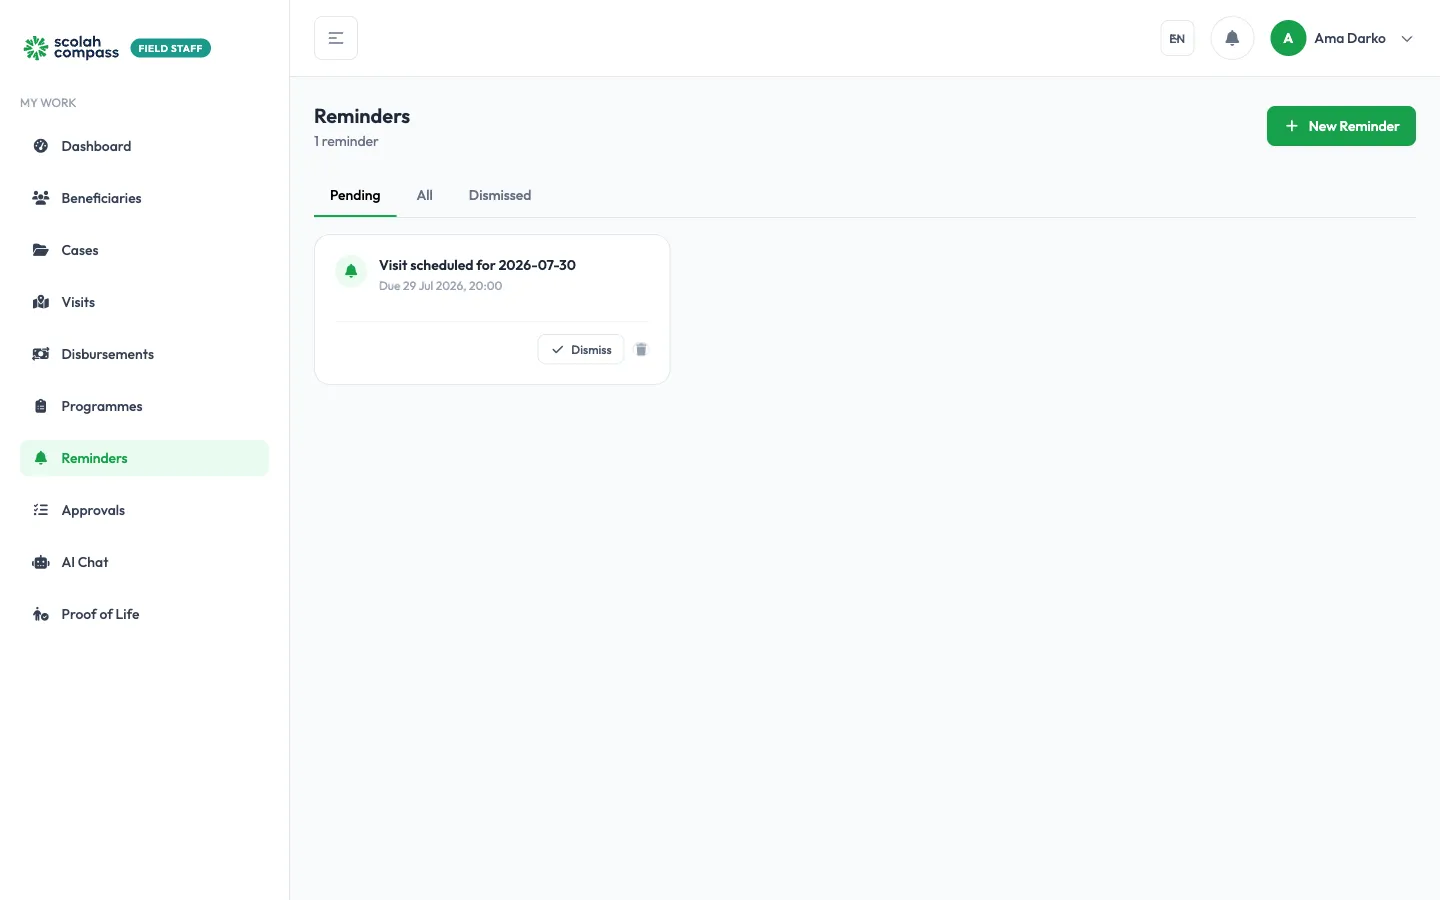The image size is (1440, 900).
Task: Click the FIELD STAFF badge
Action: pyautogui.click(x=171, y=48)
